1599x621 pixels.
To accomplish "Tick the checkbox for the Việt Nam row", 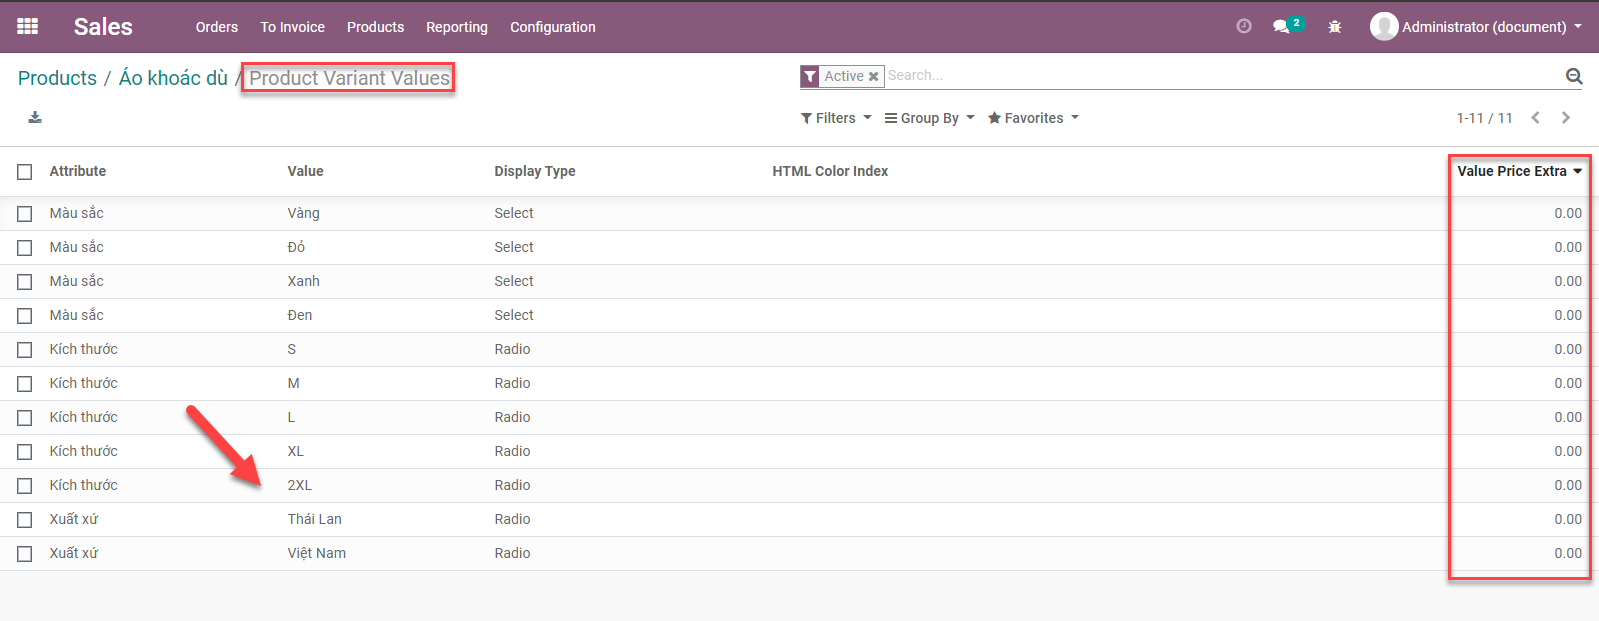I will tap(25, 554).
